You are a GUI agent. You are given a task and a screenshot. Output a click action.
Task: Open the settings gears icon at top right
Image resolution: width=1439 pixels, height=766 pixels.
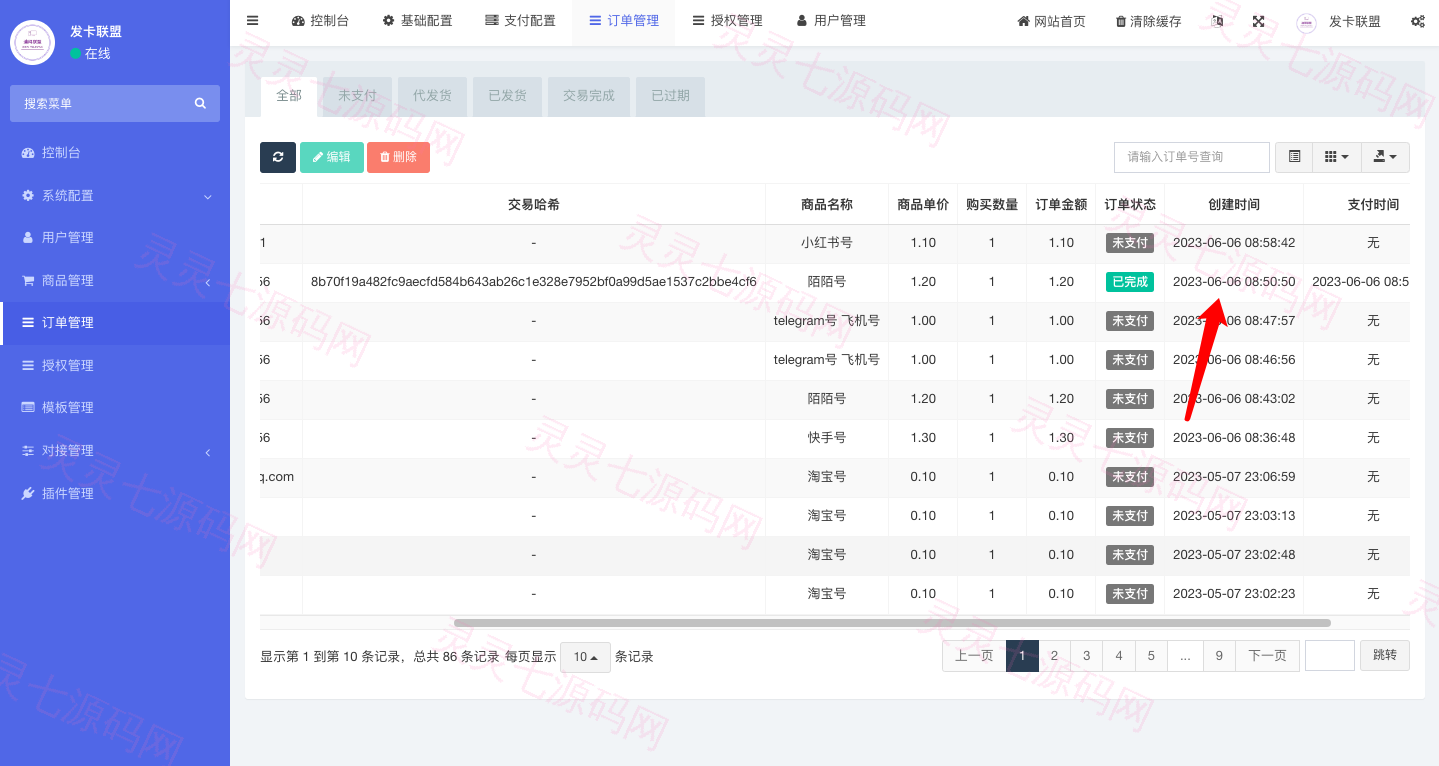tap(1417, 21)
